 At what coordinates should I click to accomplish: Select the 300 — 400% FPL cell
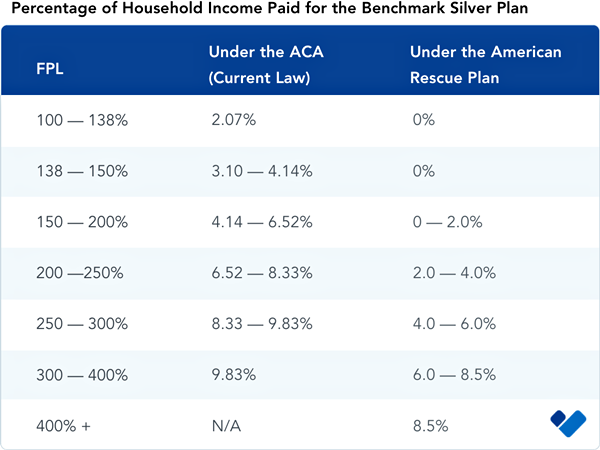click(x=81, y=375)
